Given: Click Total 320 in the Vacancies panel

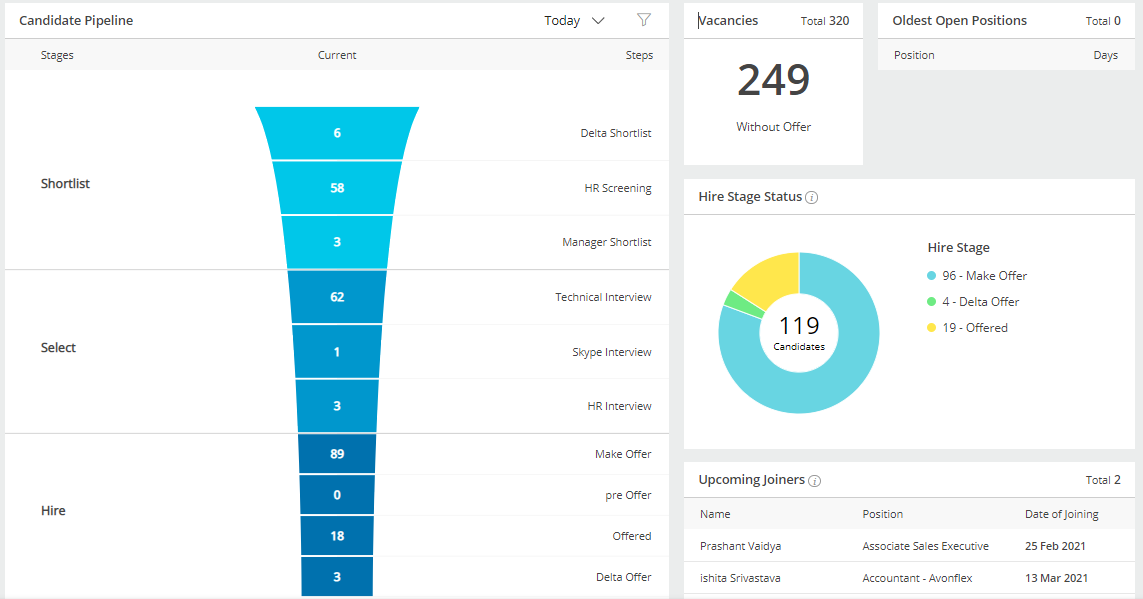Looking at the screenshot, I should [x=825, y=20].
